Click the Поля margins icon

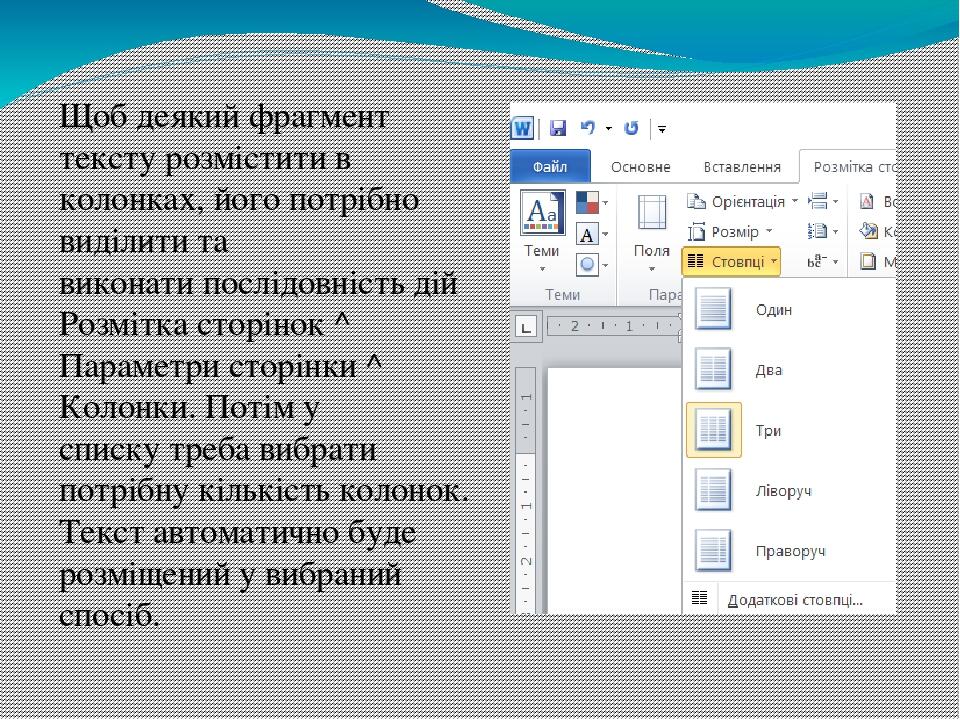[x=651, y=212]
